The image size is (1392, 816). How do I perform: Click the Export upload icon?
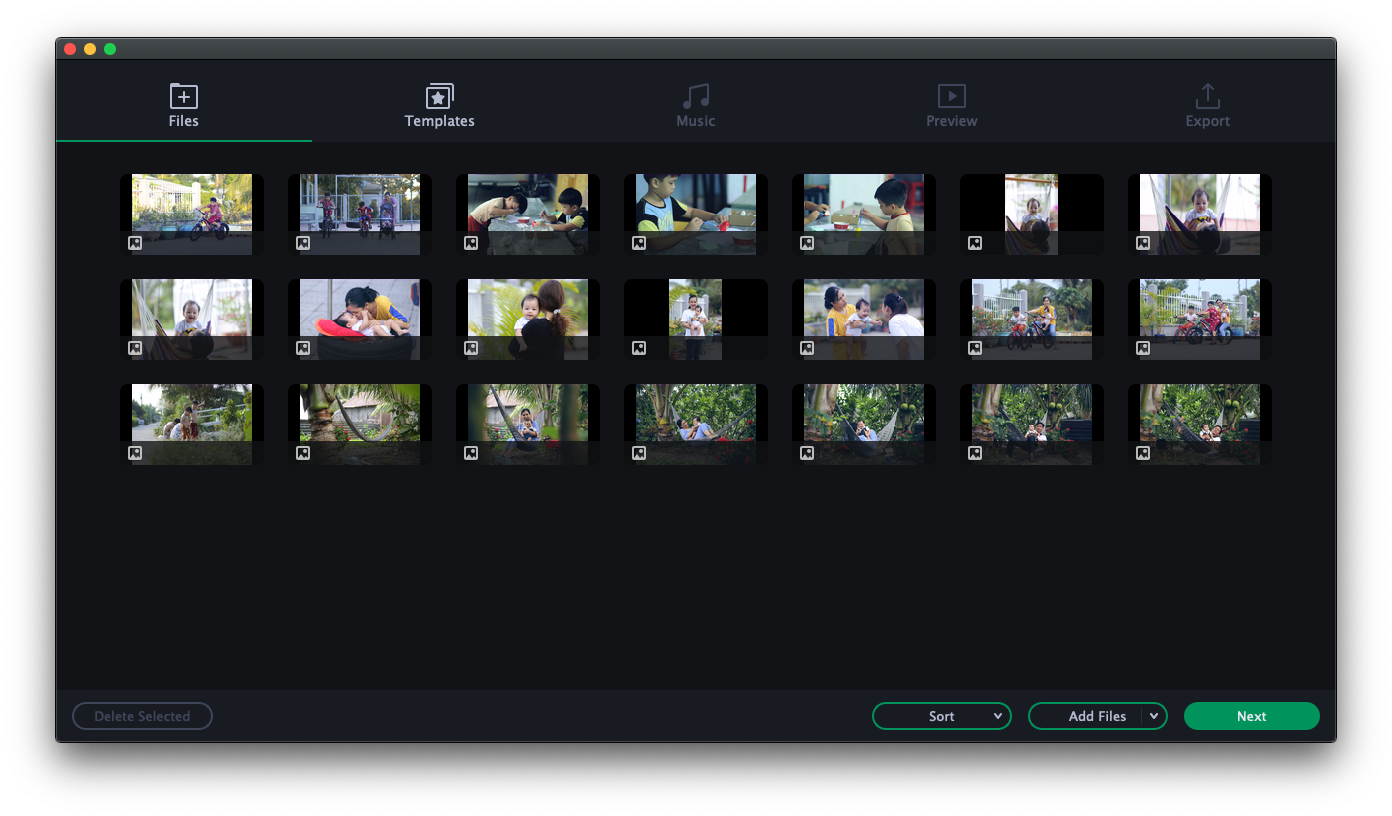1207,96
